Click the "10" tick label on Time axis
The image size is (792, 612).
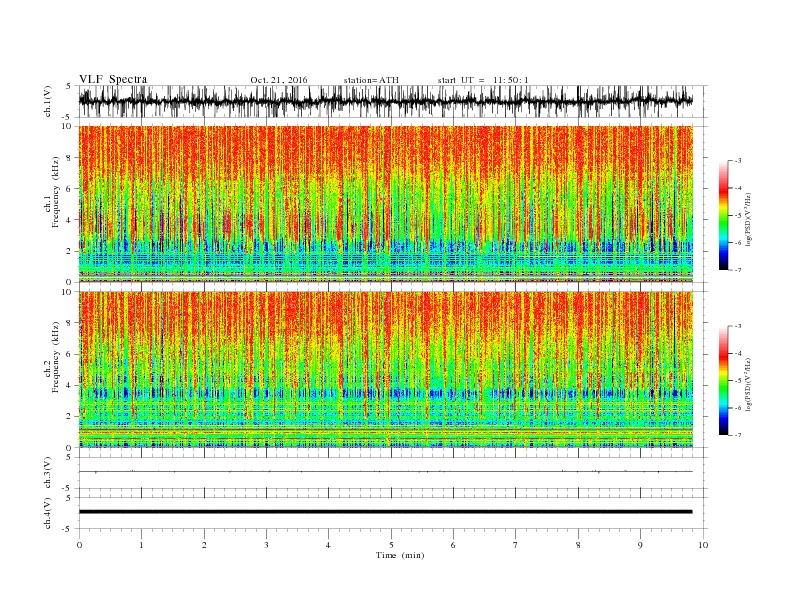(x=703, y=545)
